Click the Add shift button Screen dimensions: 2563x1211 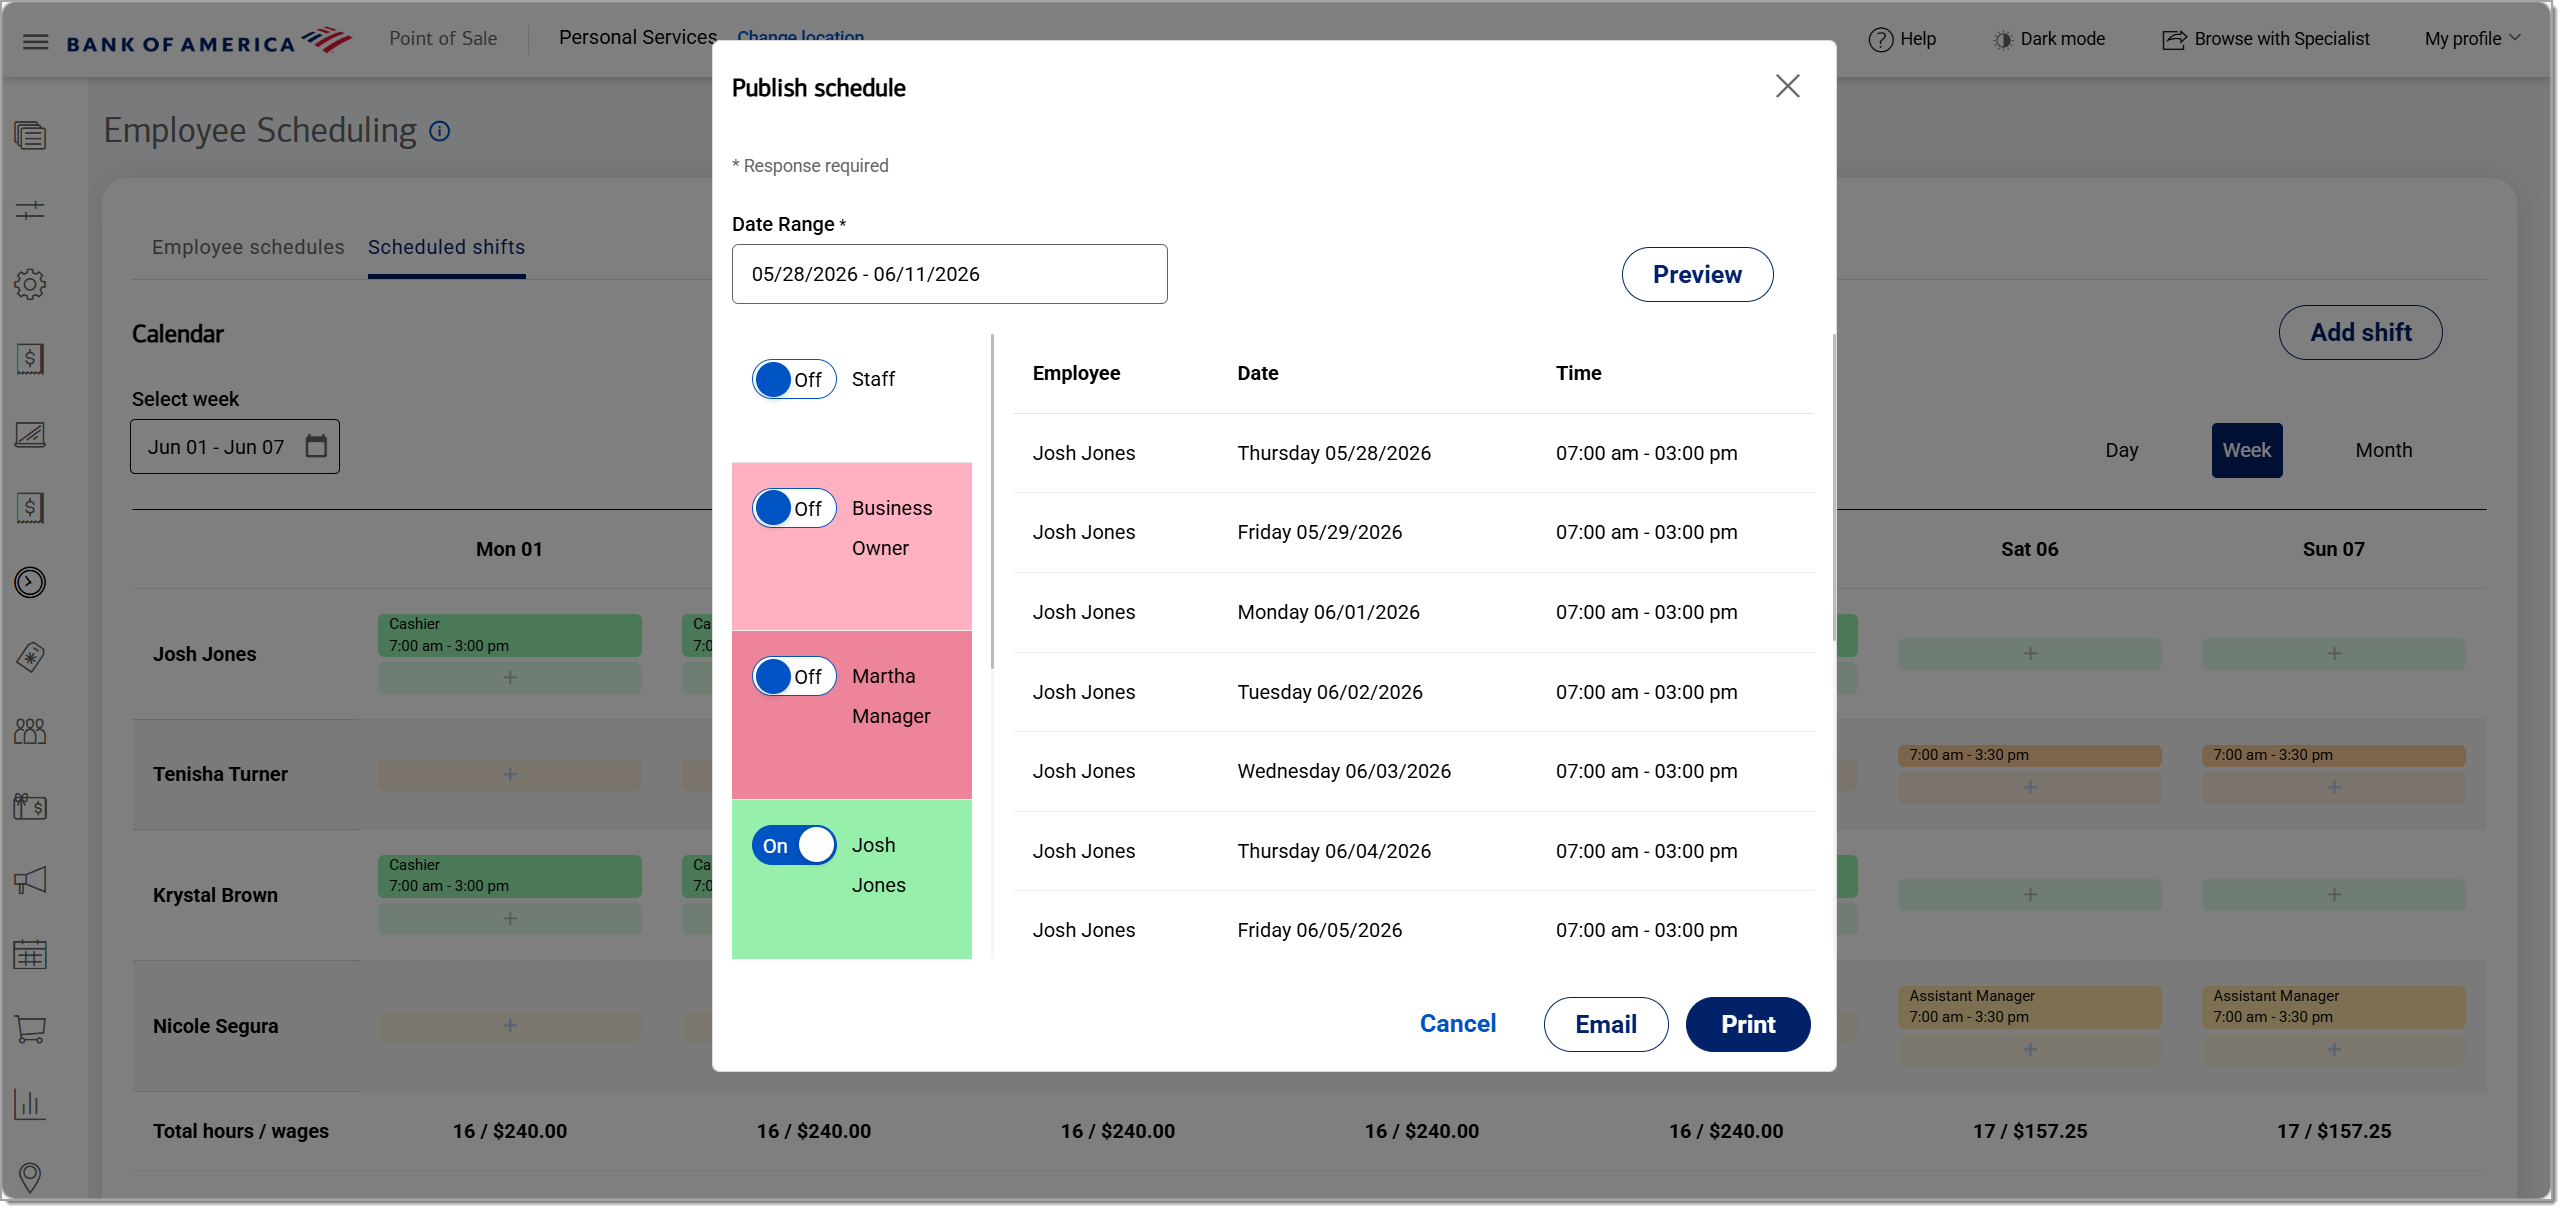(x=2360, y=332)
